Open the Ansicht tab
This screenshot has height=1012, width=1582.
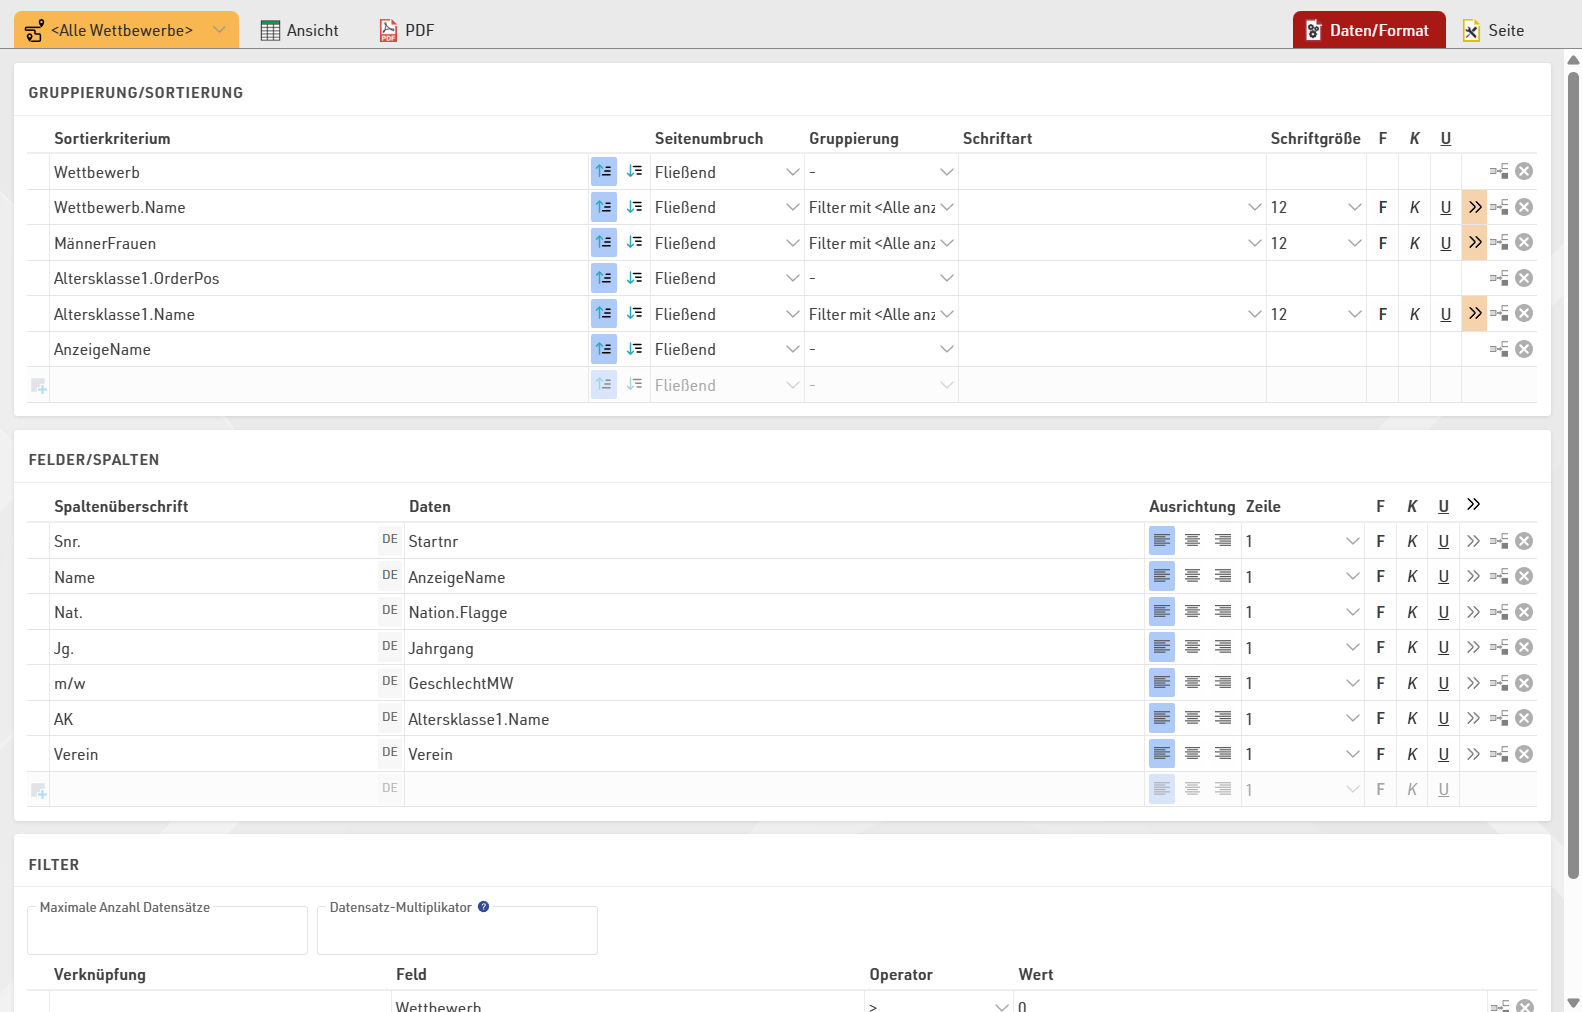(300, 30)
